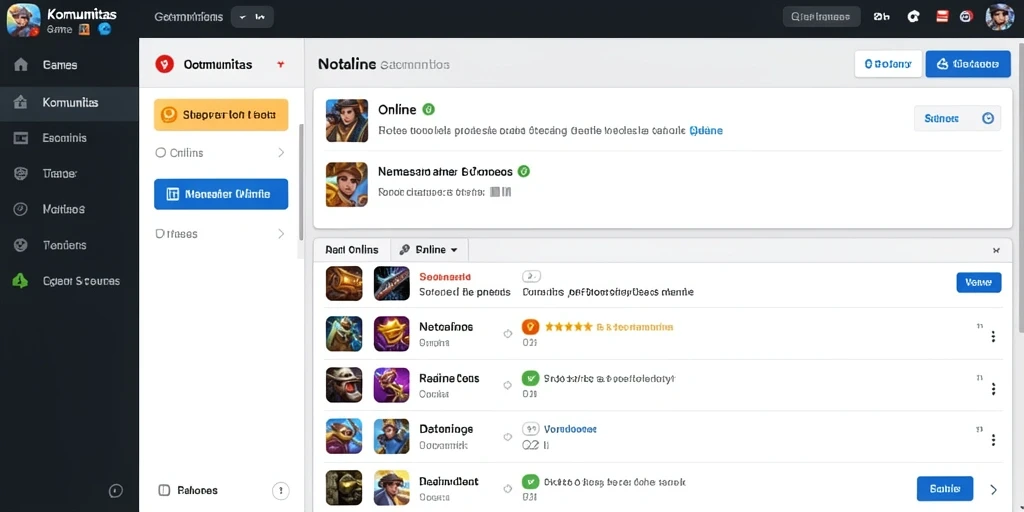Click the top bar search field
1024x512 pixels.
pos(822,17)
